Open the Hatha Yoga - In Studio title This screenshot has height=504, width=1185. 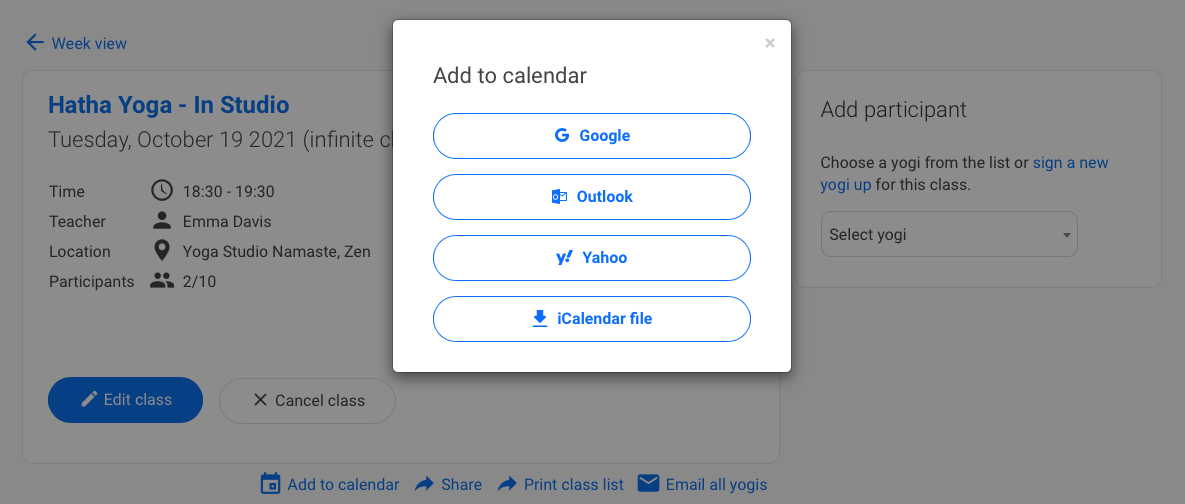tap(169, 105)
